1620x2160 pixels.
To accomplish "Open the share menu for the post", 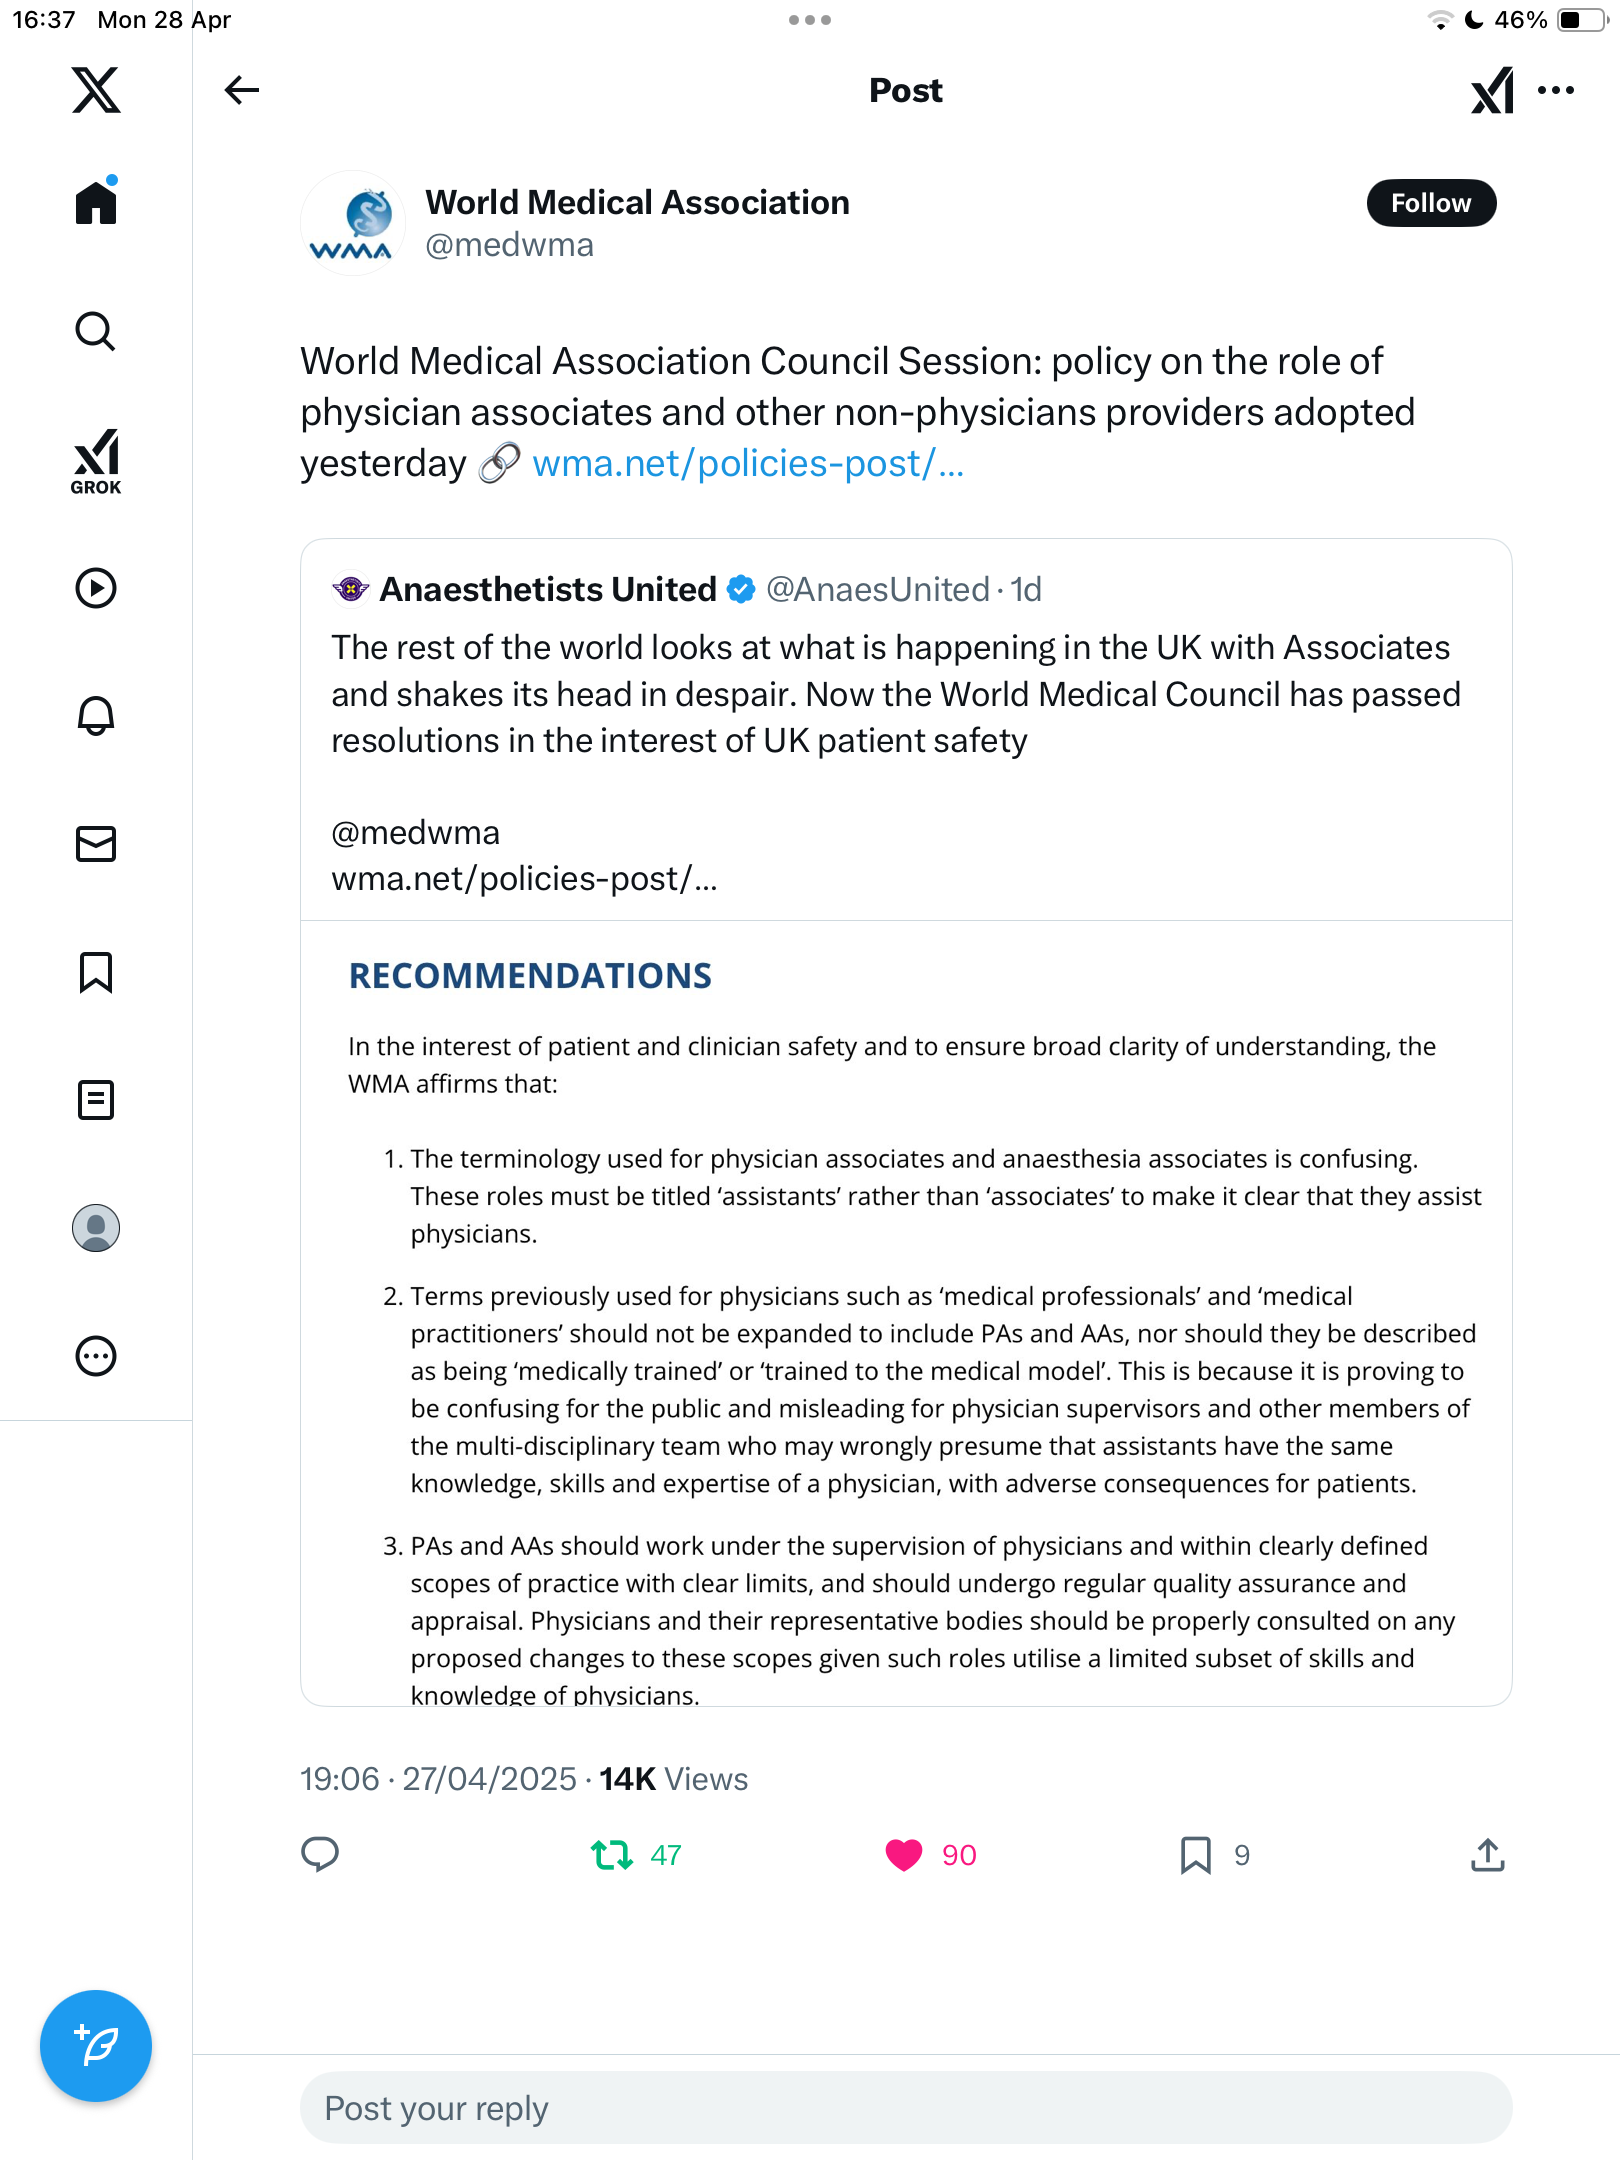I will 1488,1855.
